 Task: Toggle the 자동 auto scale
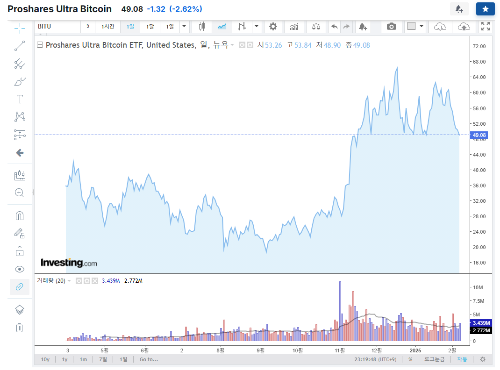click(x=462, y=359)
